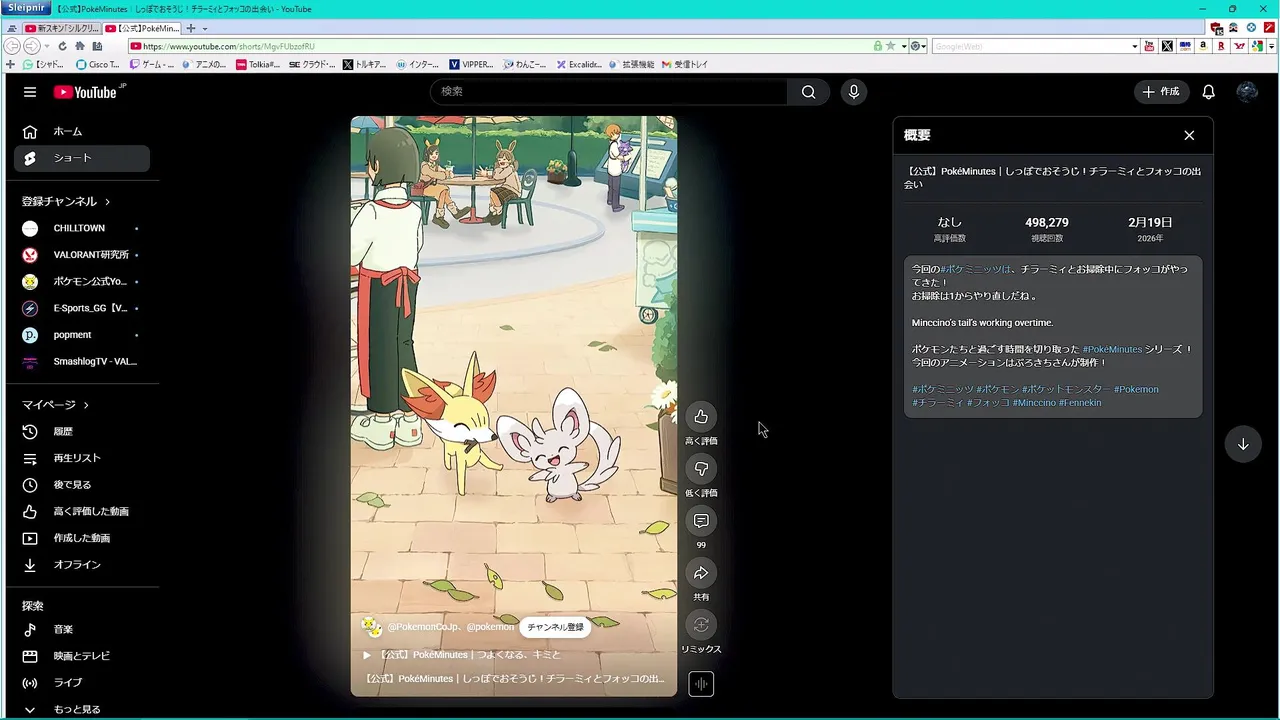Open the star bookmark dropdown arrow
The image size is (1280, 720).
point(904,46)
